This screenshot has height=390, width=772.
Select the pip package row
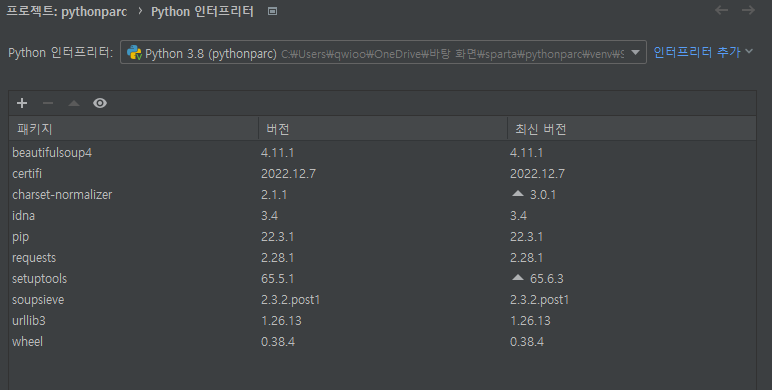(x=383, y=237)
